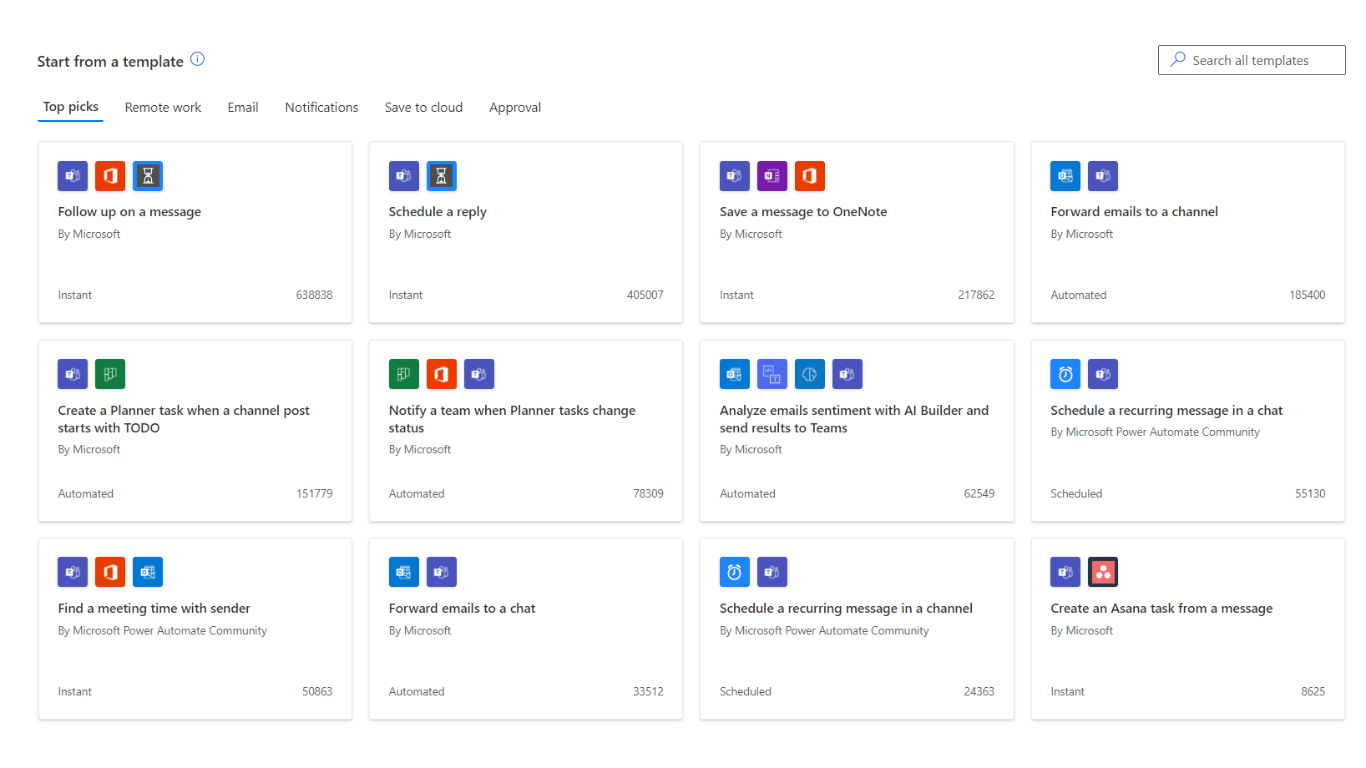Click the OneNote icon on Save a message to OneNote

tap(772, 176)
